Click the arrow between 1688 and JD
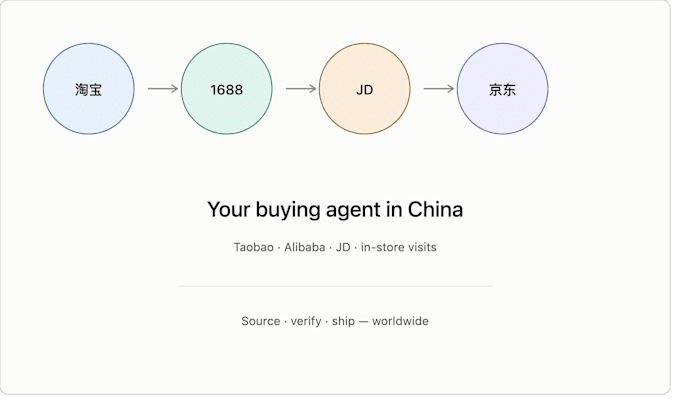Image resolution: width=680 pixels, height=404 pixels. pos(301,89)
